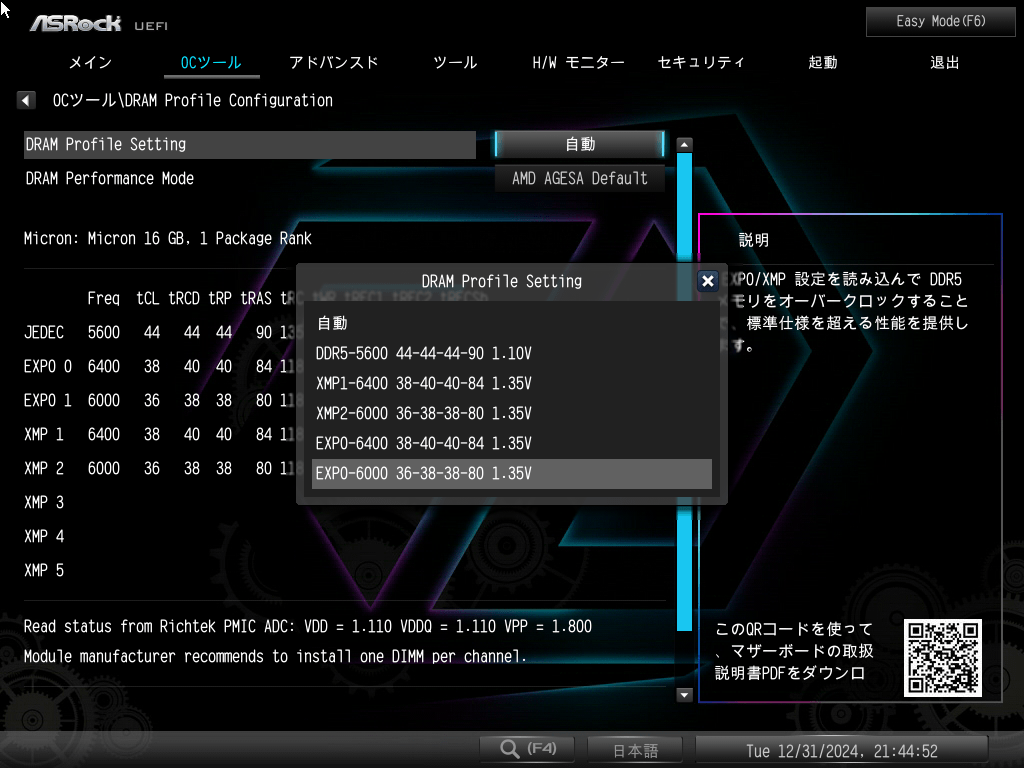Switch to the アドバンスド tab

[334, 63]
